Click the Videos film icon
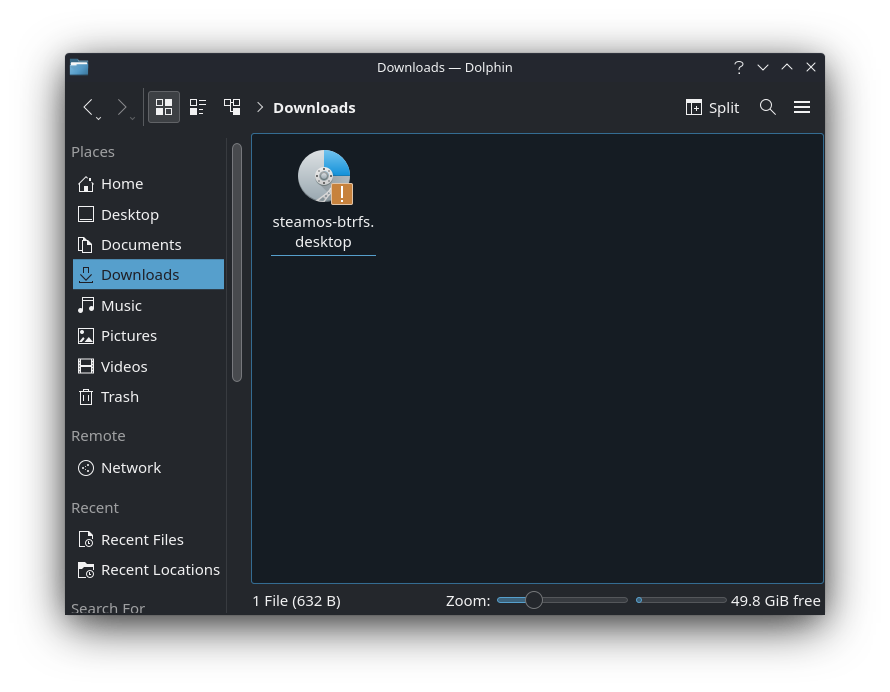The image size is (890, 692). (x=86, y=366)
